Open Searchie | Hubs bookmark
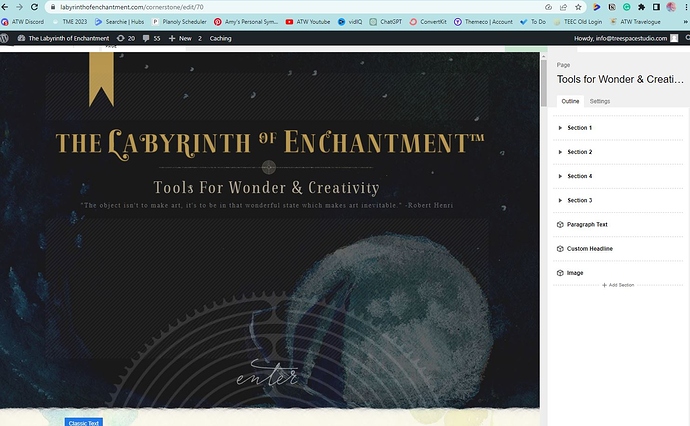Image resolution: width=690 pixels, height=426 pixels. point(120,22)
